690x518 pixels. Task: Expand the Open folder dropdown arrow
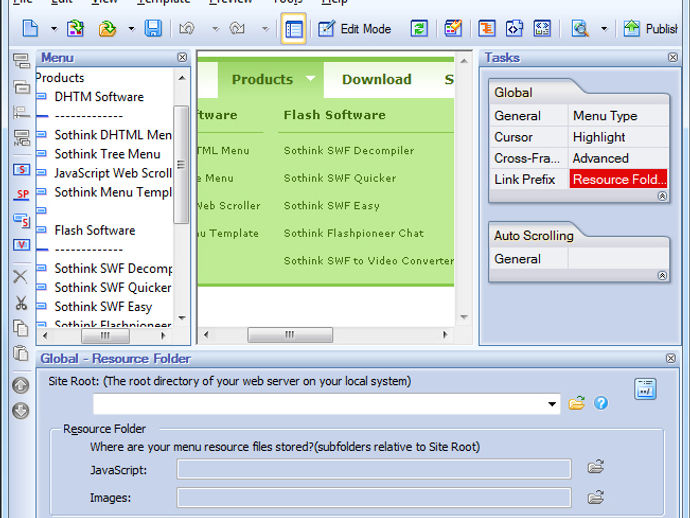point(131,29)
